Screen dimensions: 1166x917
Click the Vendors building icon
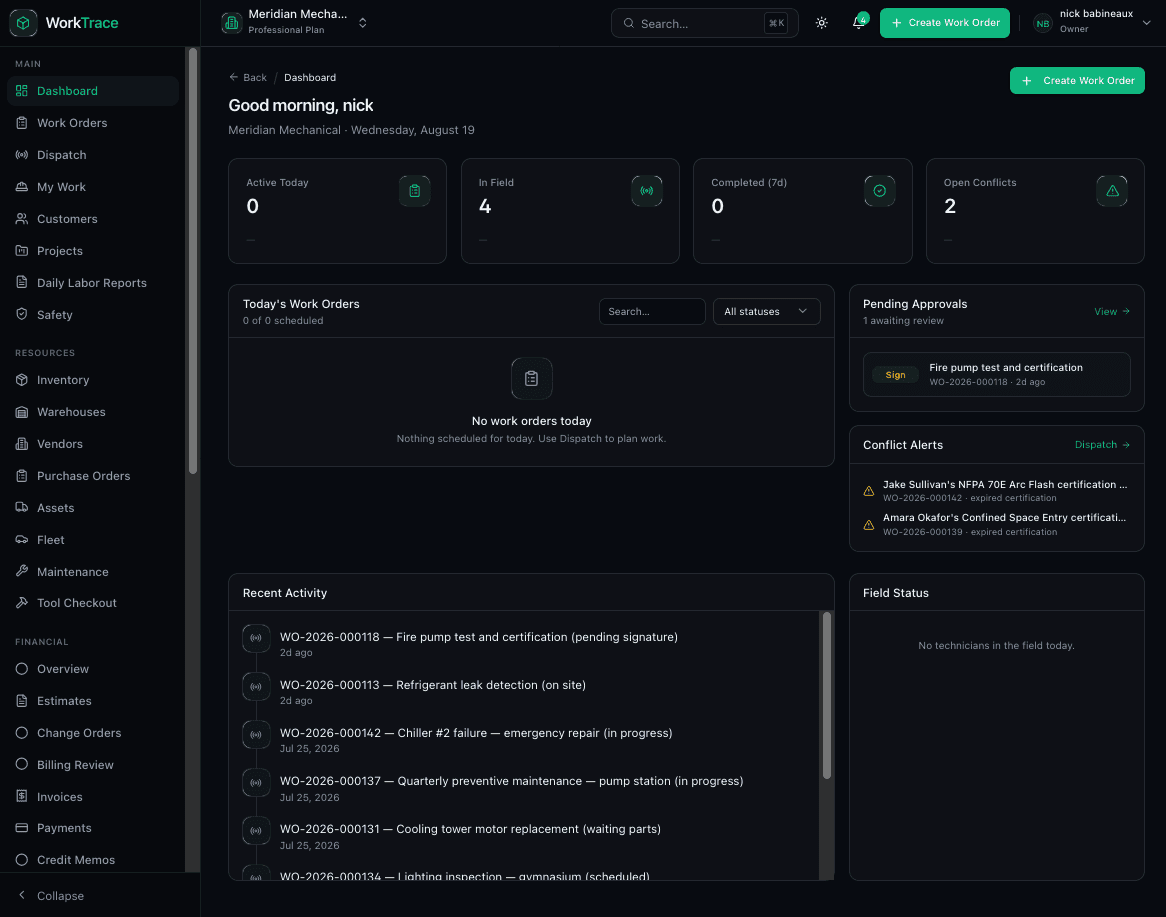coord(22,443)
